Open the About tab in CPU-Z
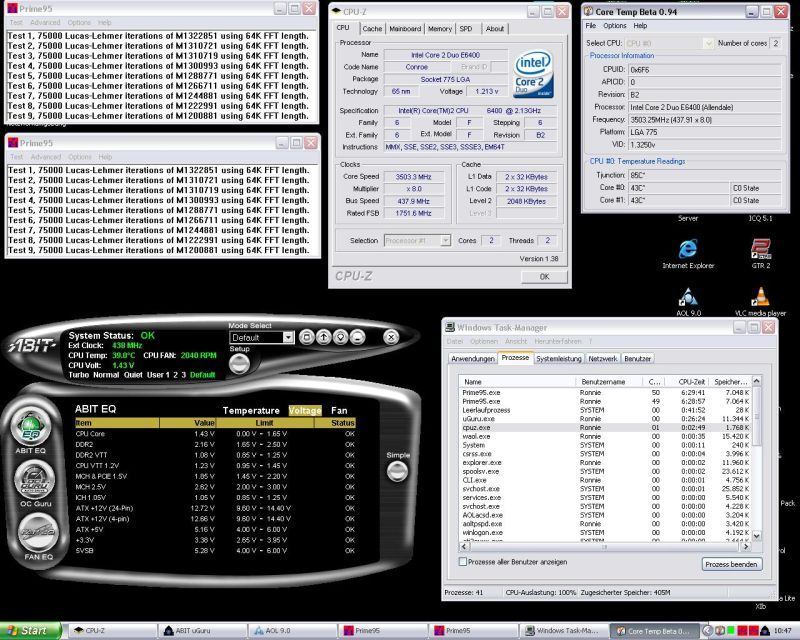800x640 pixels. coord(494,29)
